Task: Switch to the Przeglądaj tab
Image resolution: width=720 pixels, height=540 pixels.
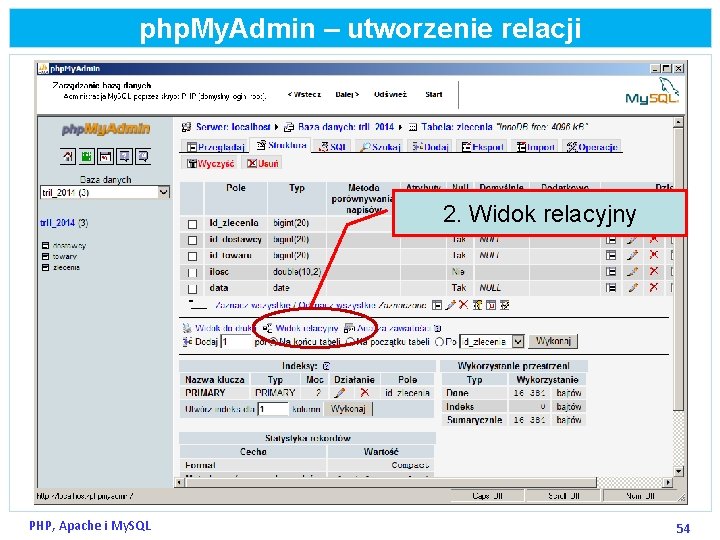Action: pos(215,147)
